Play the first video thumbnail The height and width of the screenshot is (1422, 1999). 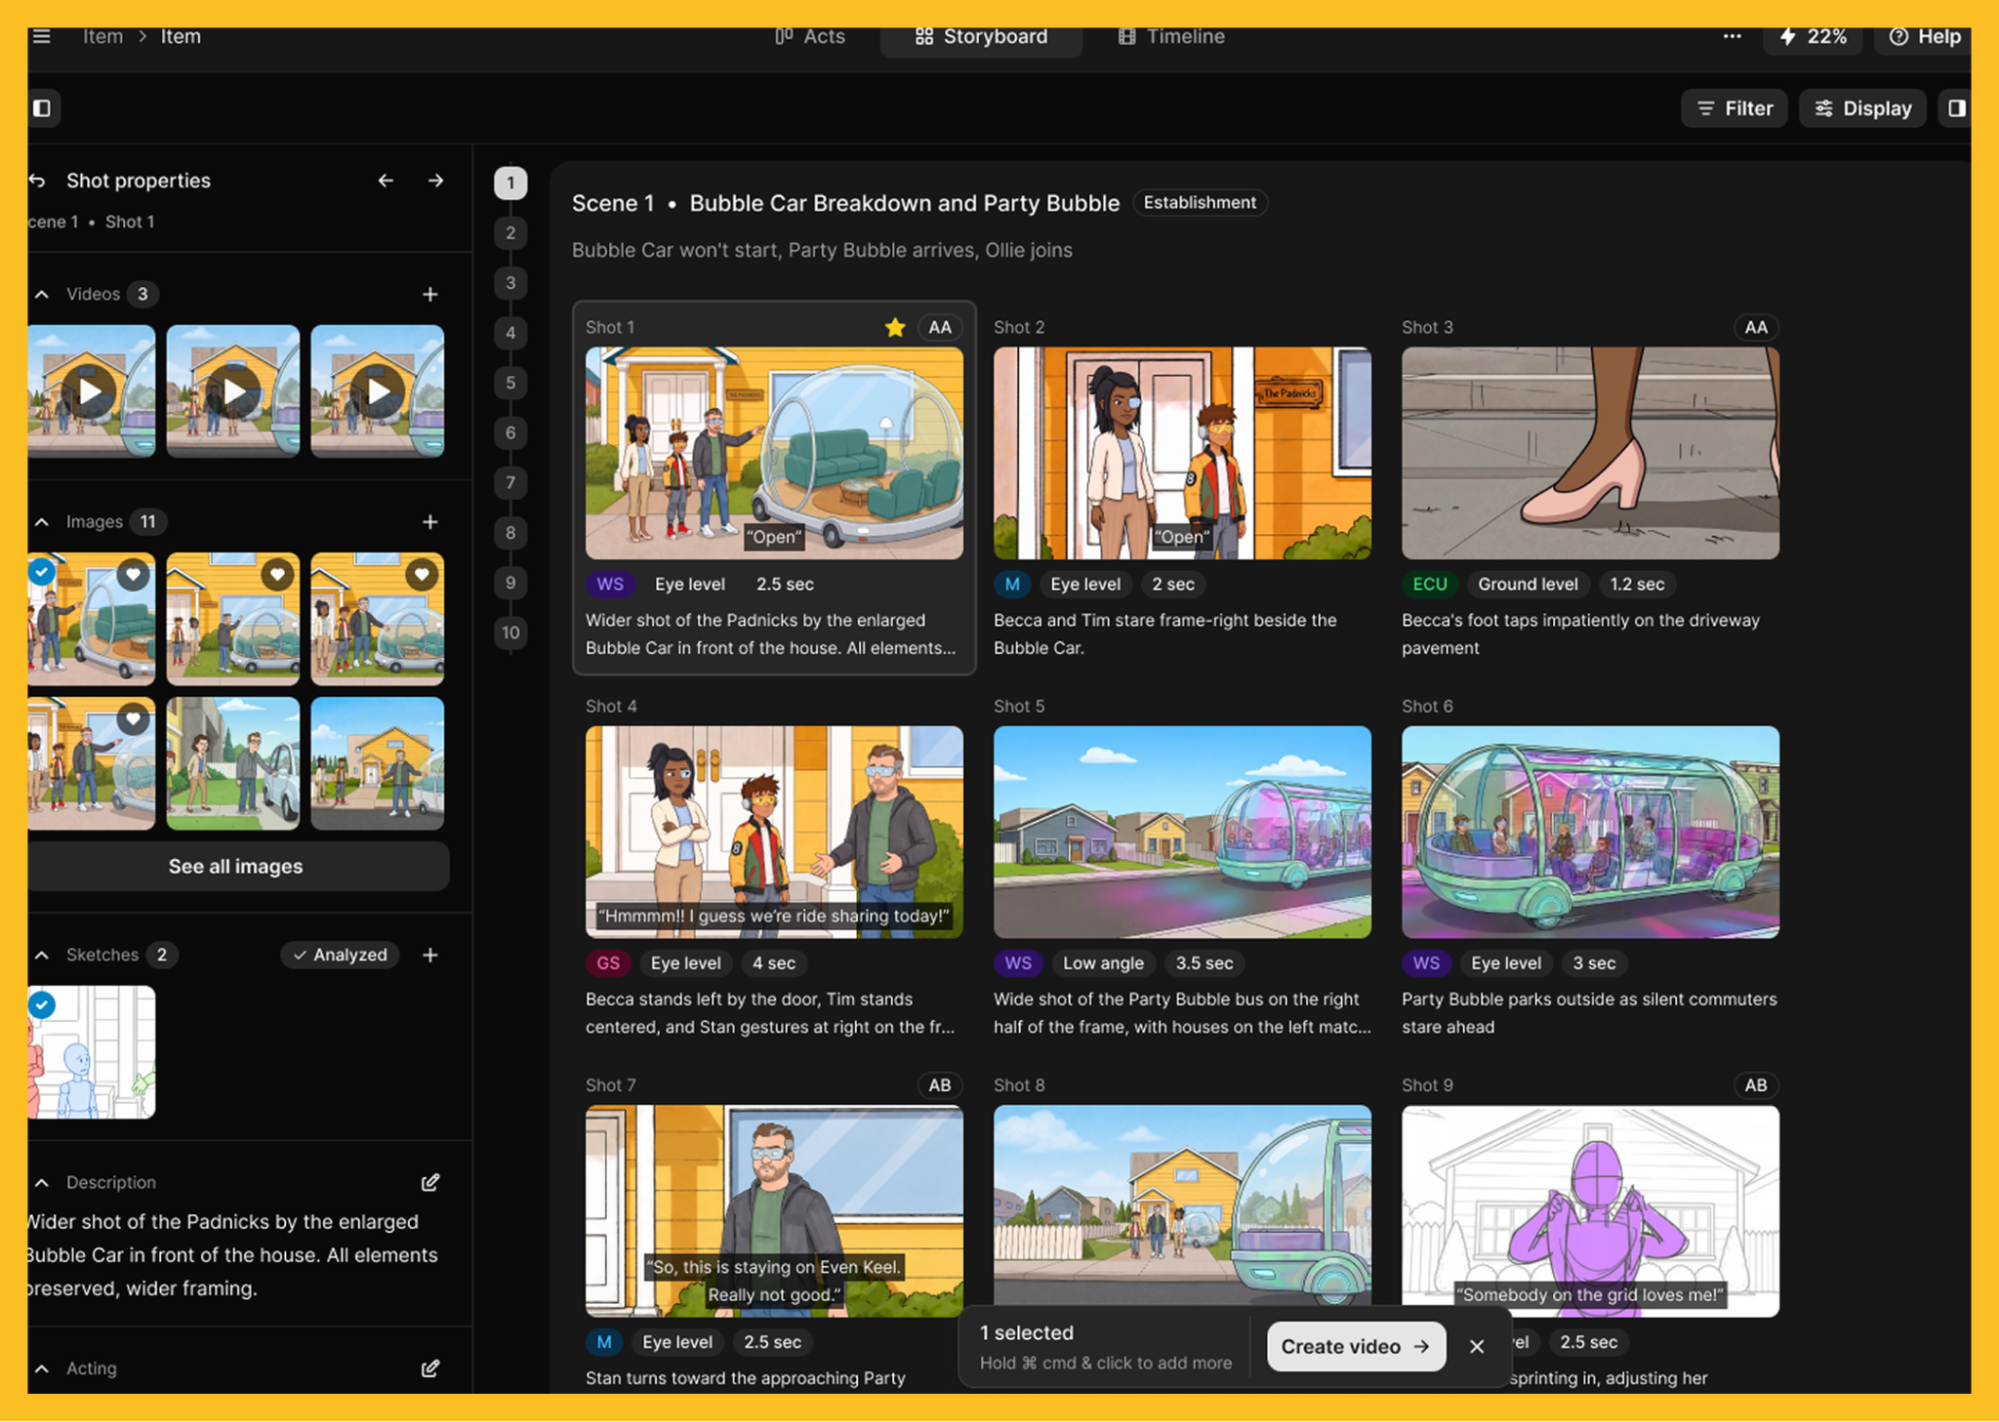90,391
